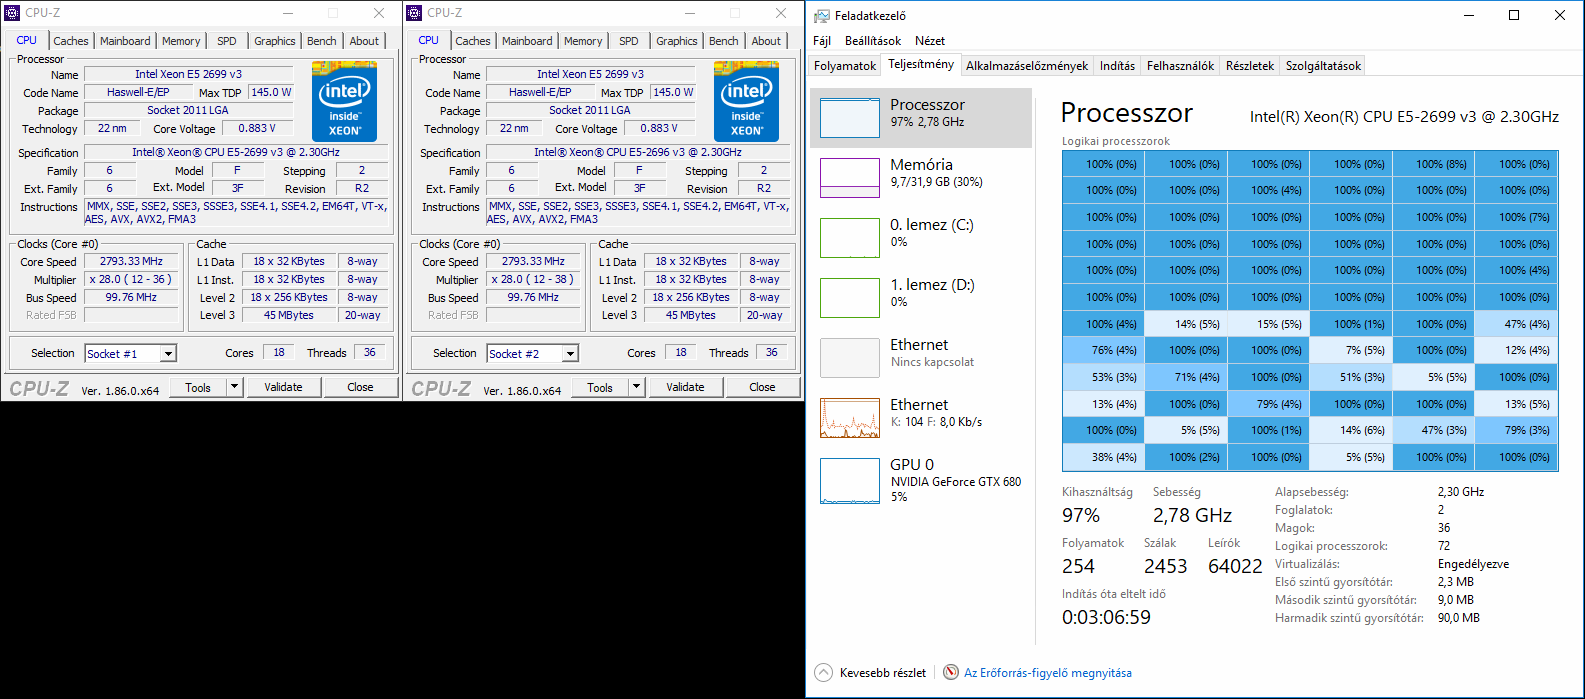1585x699 pixels.
Task: Open About tab in right CPU-Z window
Action: [x=766, y=41]
